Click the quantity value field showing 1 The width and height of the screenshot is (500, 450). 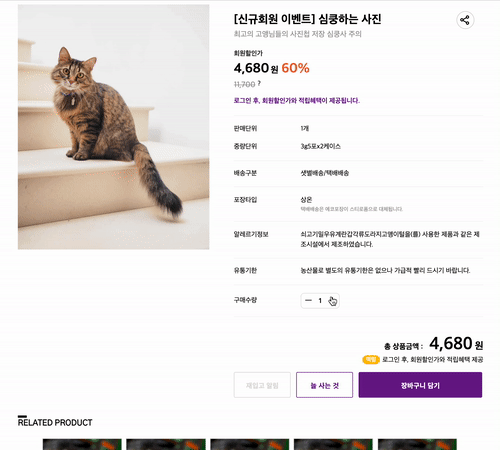click(320, 301)
